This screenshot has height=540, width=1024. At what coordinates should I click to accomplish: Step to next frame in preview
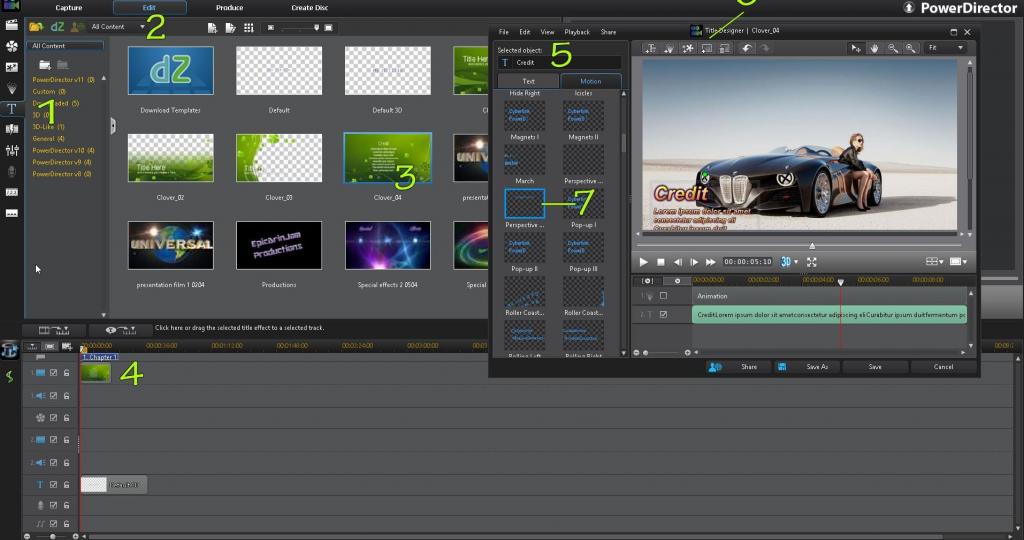point(694,262)
